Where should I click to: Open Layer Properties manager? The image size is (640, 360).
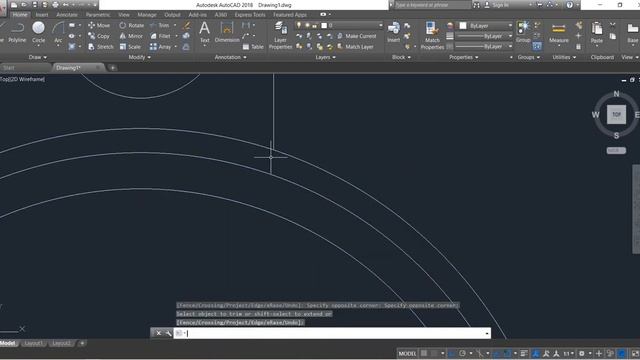(x=280, y=36)
